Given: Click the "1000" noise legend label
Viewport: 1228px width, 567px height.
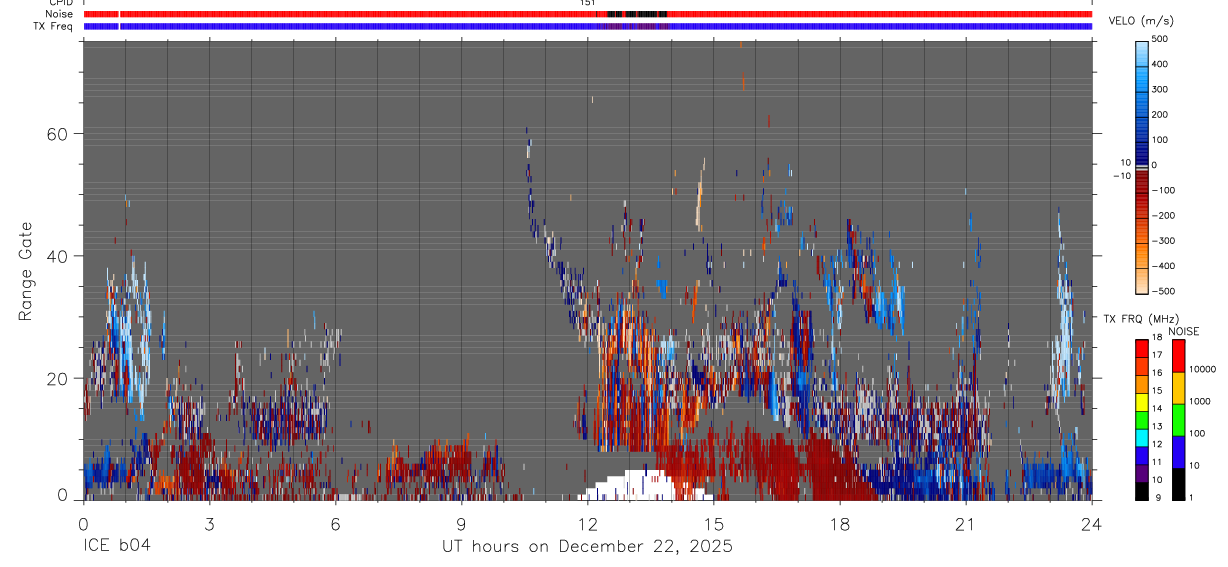Looking at the screenshot, I should pos(1200,401).
